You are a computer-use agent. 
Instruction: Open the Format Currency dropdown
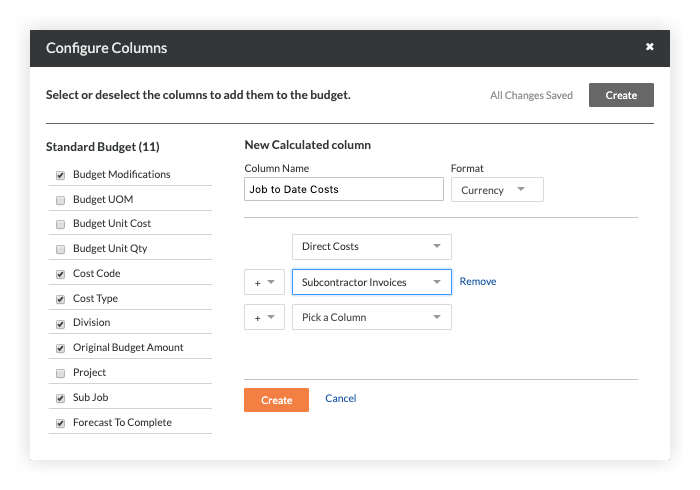pyautogui.click(x=497, y=190)
